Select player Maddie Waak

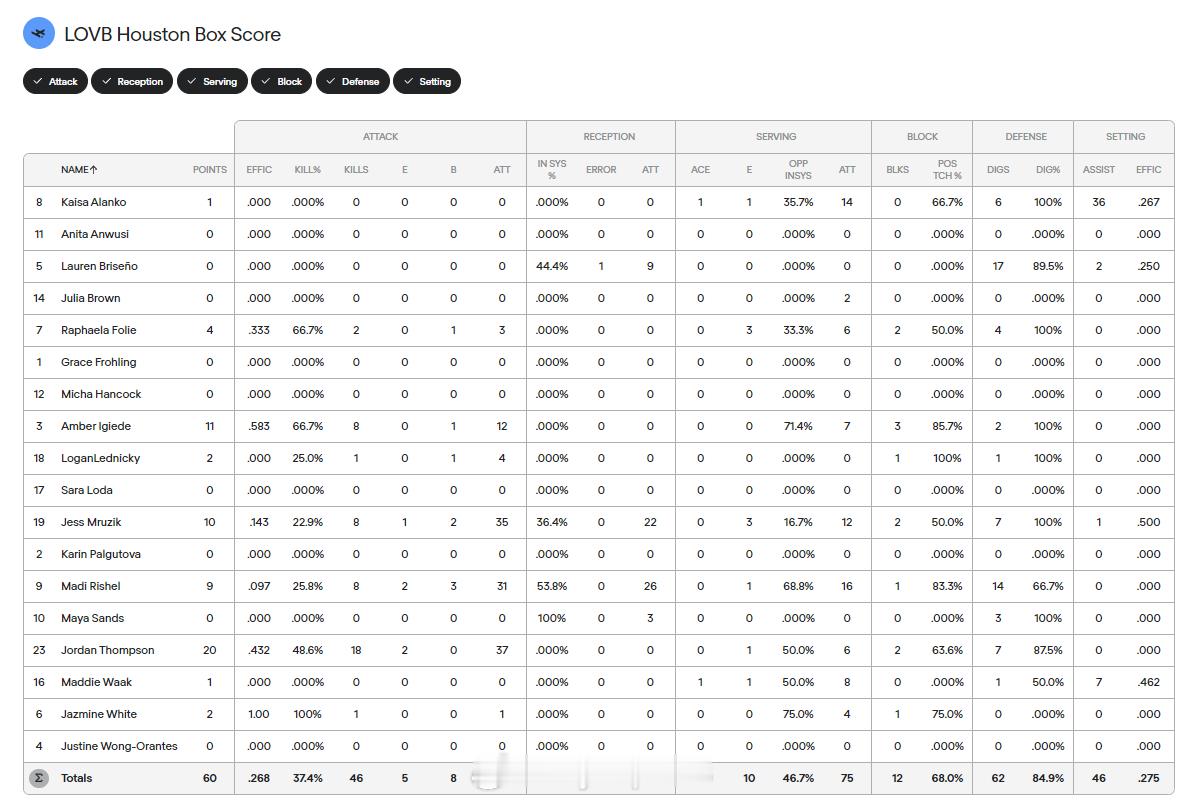tap(96, 682)
